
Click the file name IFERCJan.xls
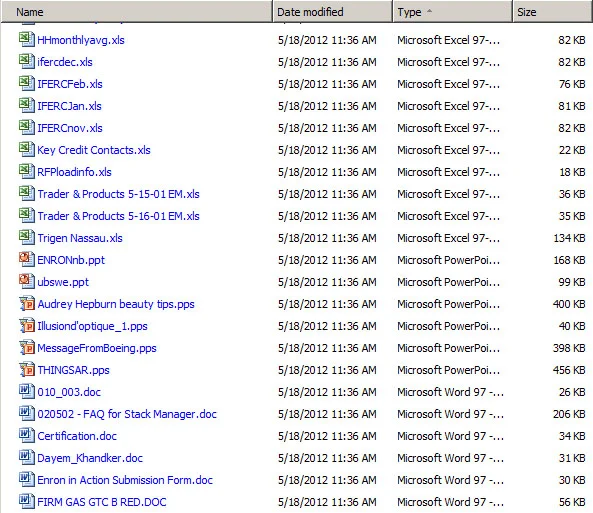(x=69, y=106)
